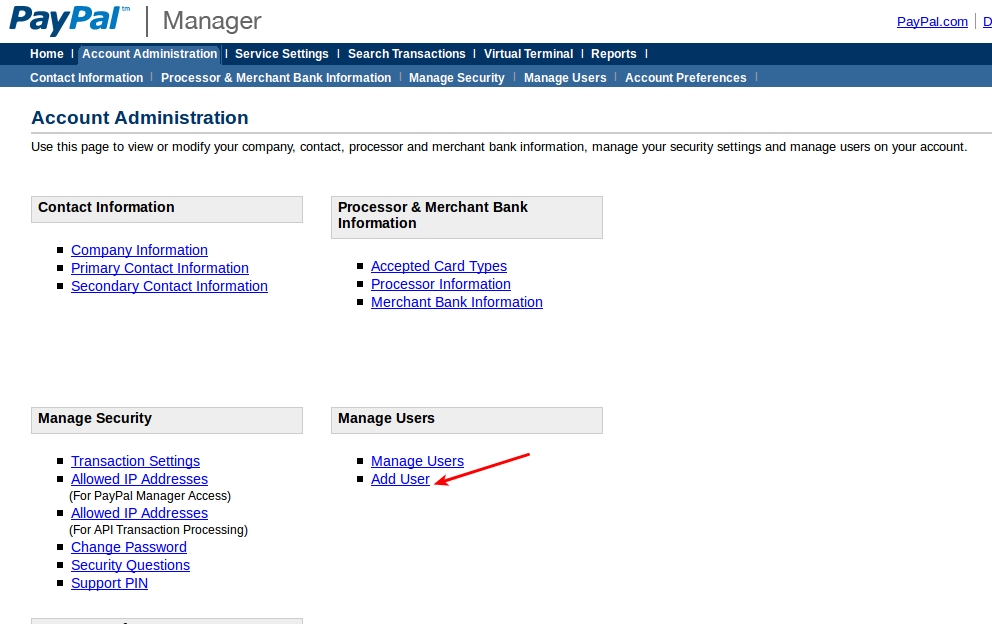Select Account Preferences in the sub-navigation bar

685,78
